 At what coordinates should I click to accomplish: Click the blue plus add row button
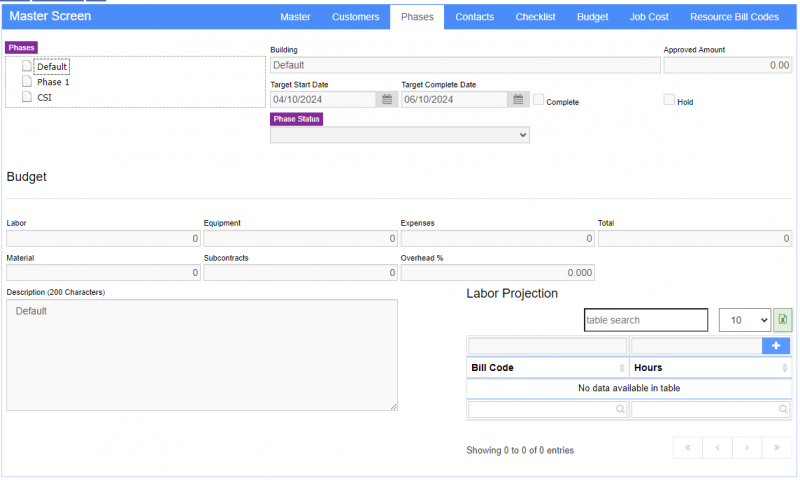776,345
